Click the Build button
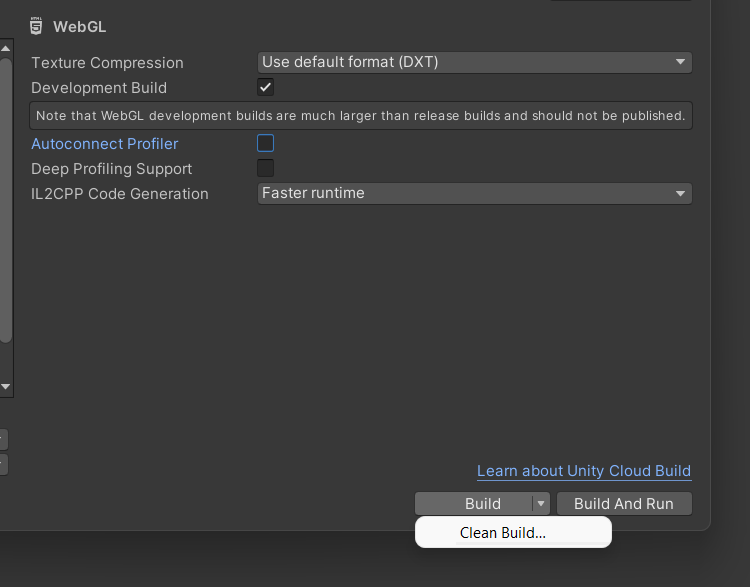The width and height of the screenshot is (750, 587). 482,504
